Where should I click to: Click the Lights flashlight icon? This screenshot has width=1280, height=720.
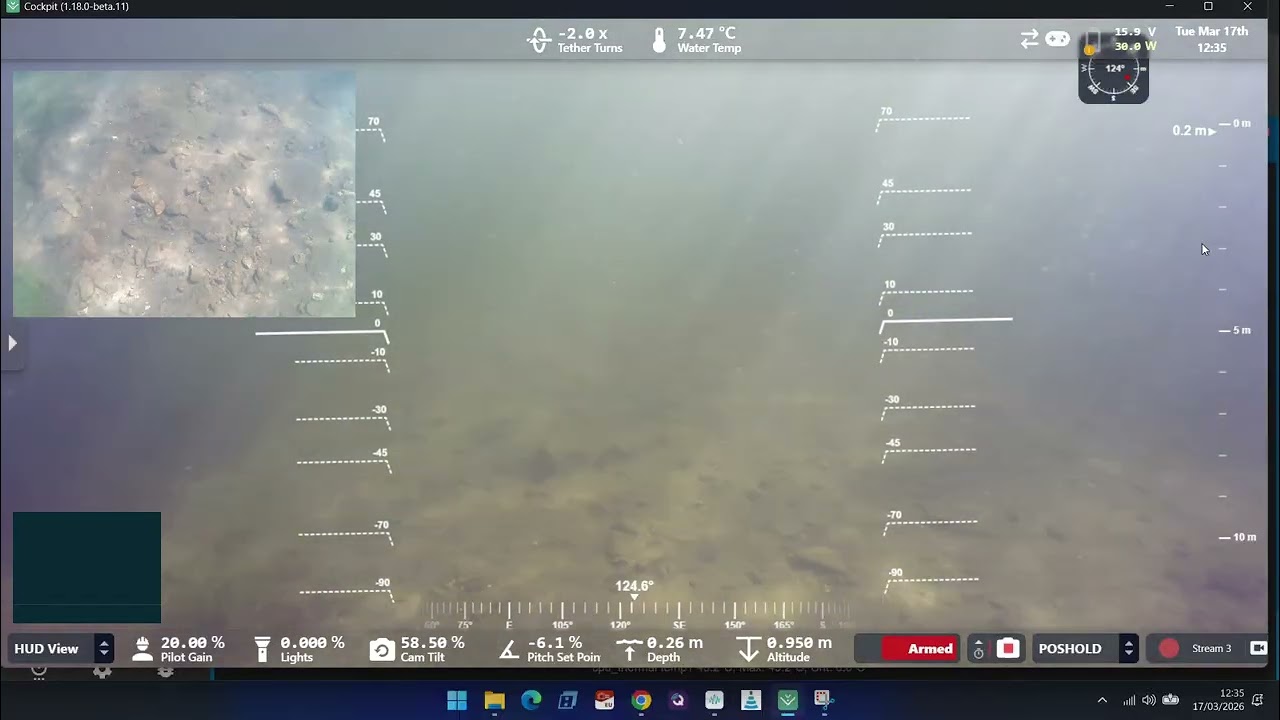pos(262,649)
